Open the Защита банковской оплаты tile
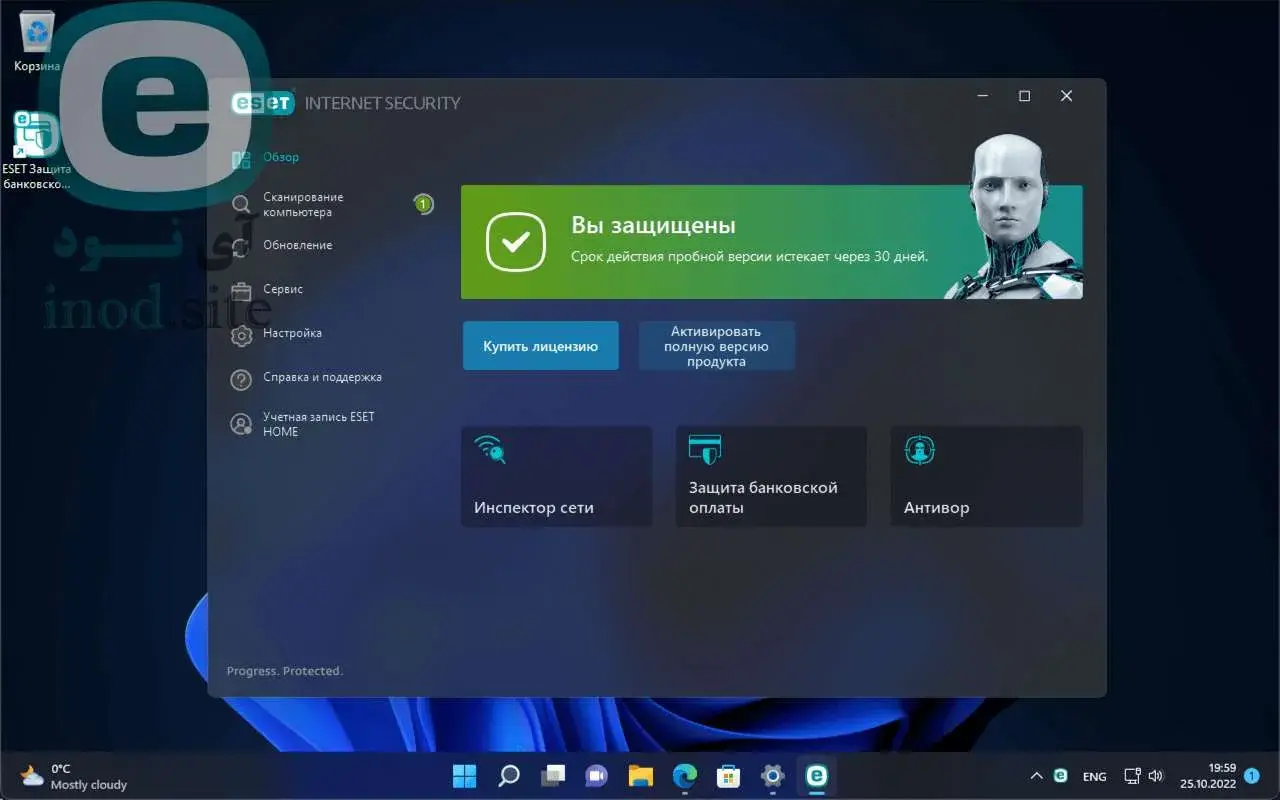The height and width of the screenshot is (800, 1280). (771, 477)
